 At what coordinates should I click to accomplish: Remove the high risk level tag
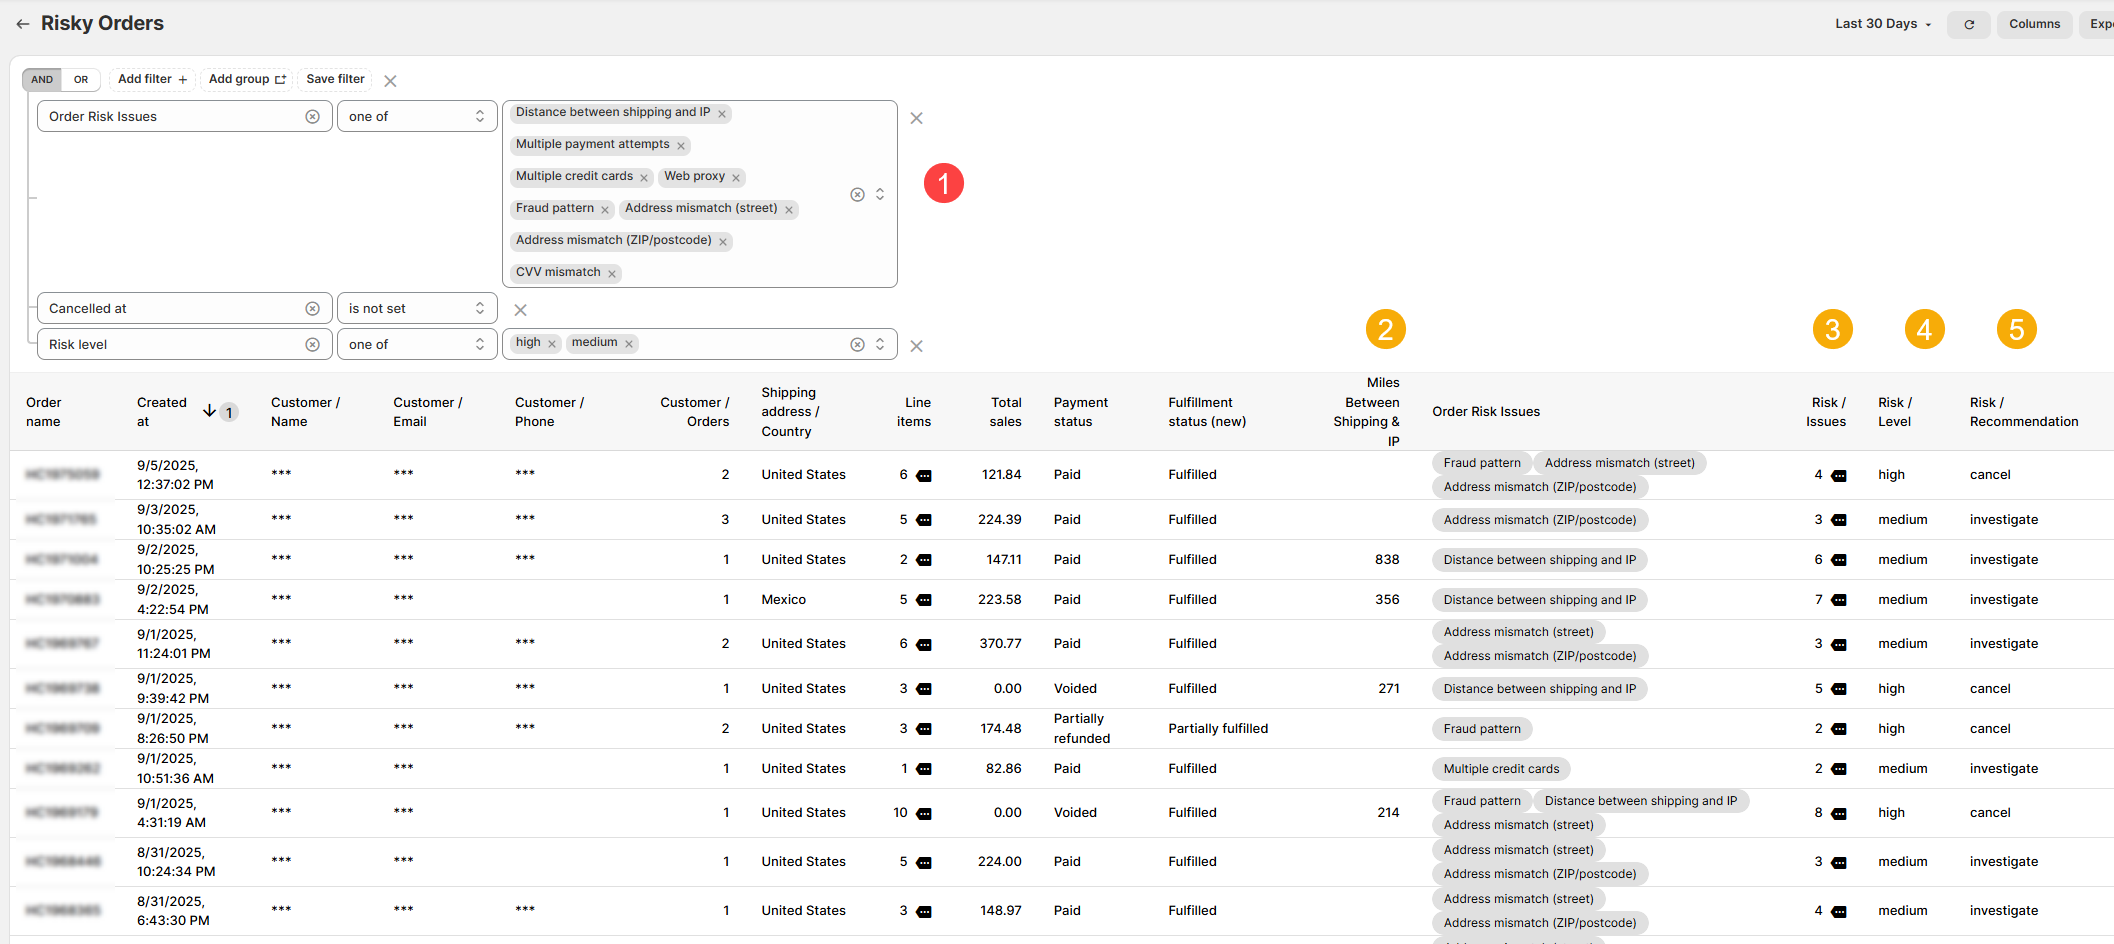point(551,344)
